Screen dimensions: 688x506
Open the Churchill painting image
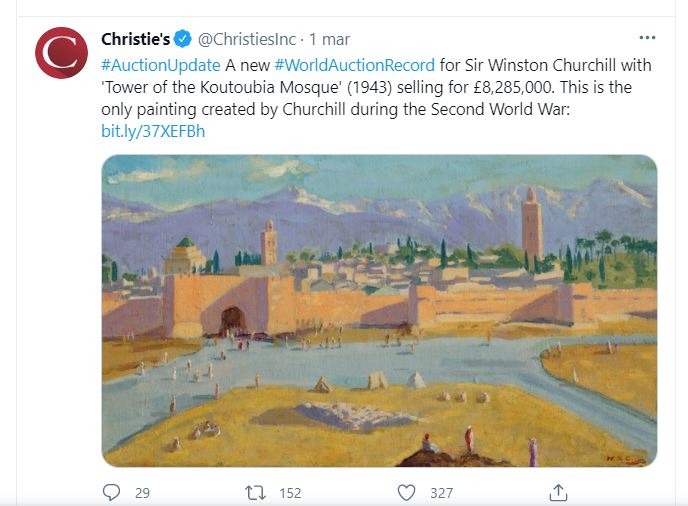[379, 310]
